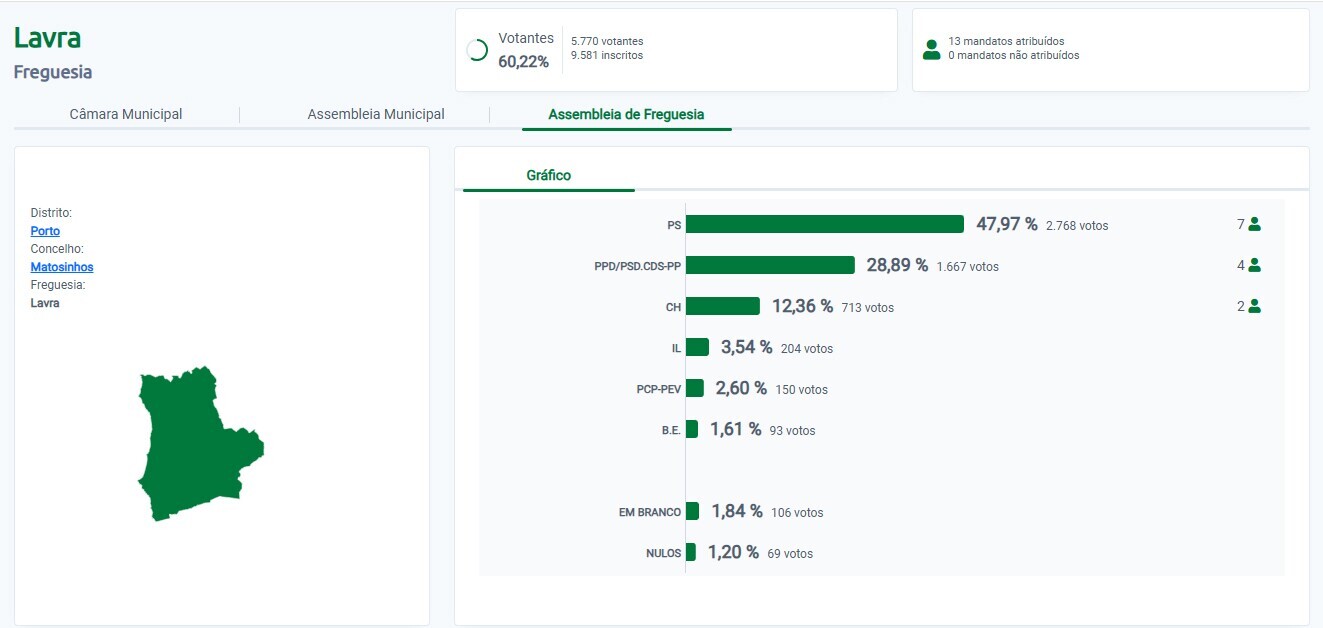Switch to the Assembleia Municipal tab
This screenshot has height=628, width=1323.
click(376, 114)
